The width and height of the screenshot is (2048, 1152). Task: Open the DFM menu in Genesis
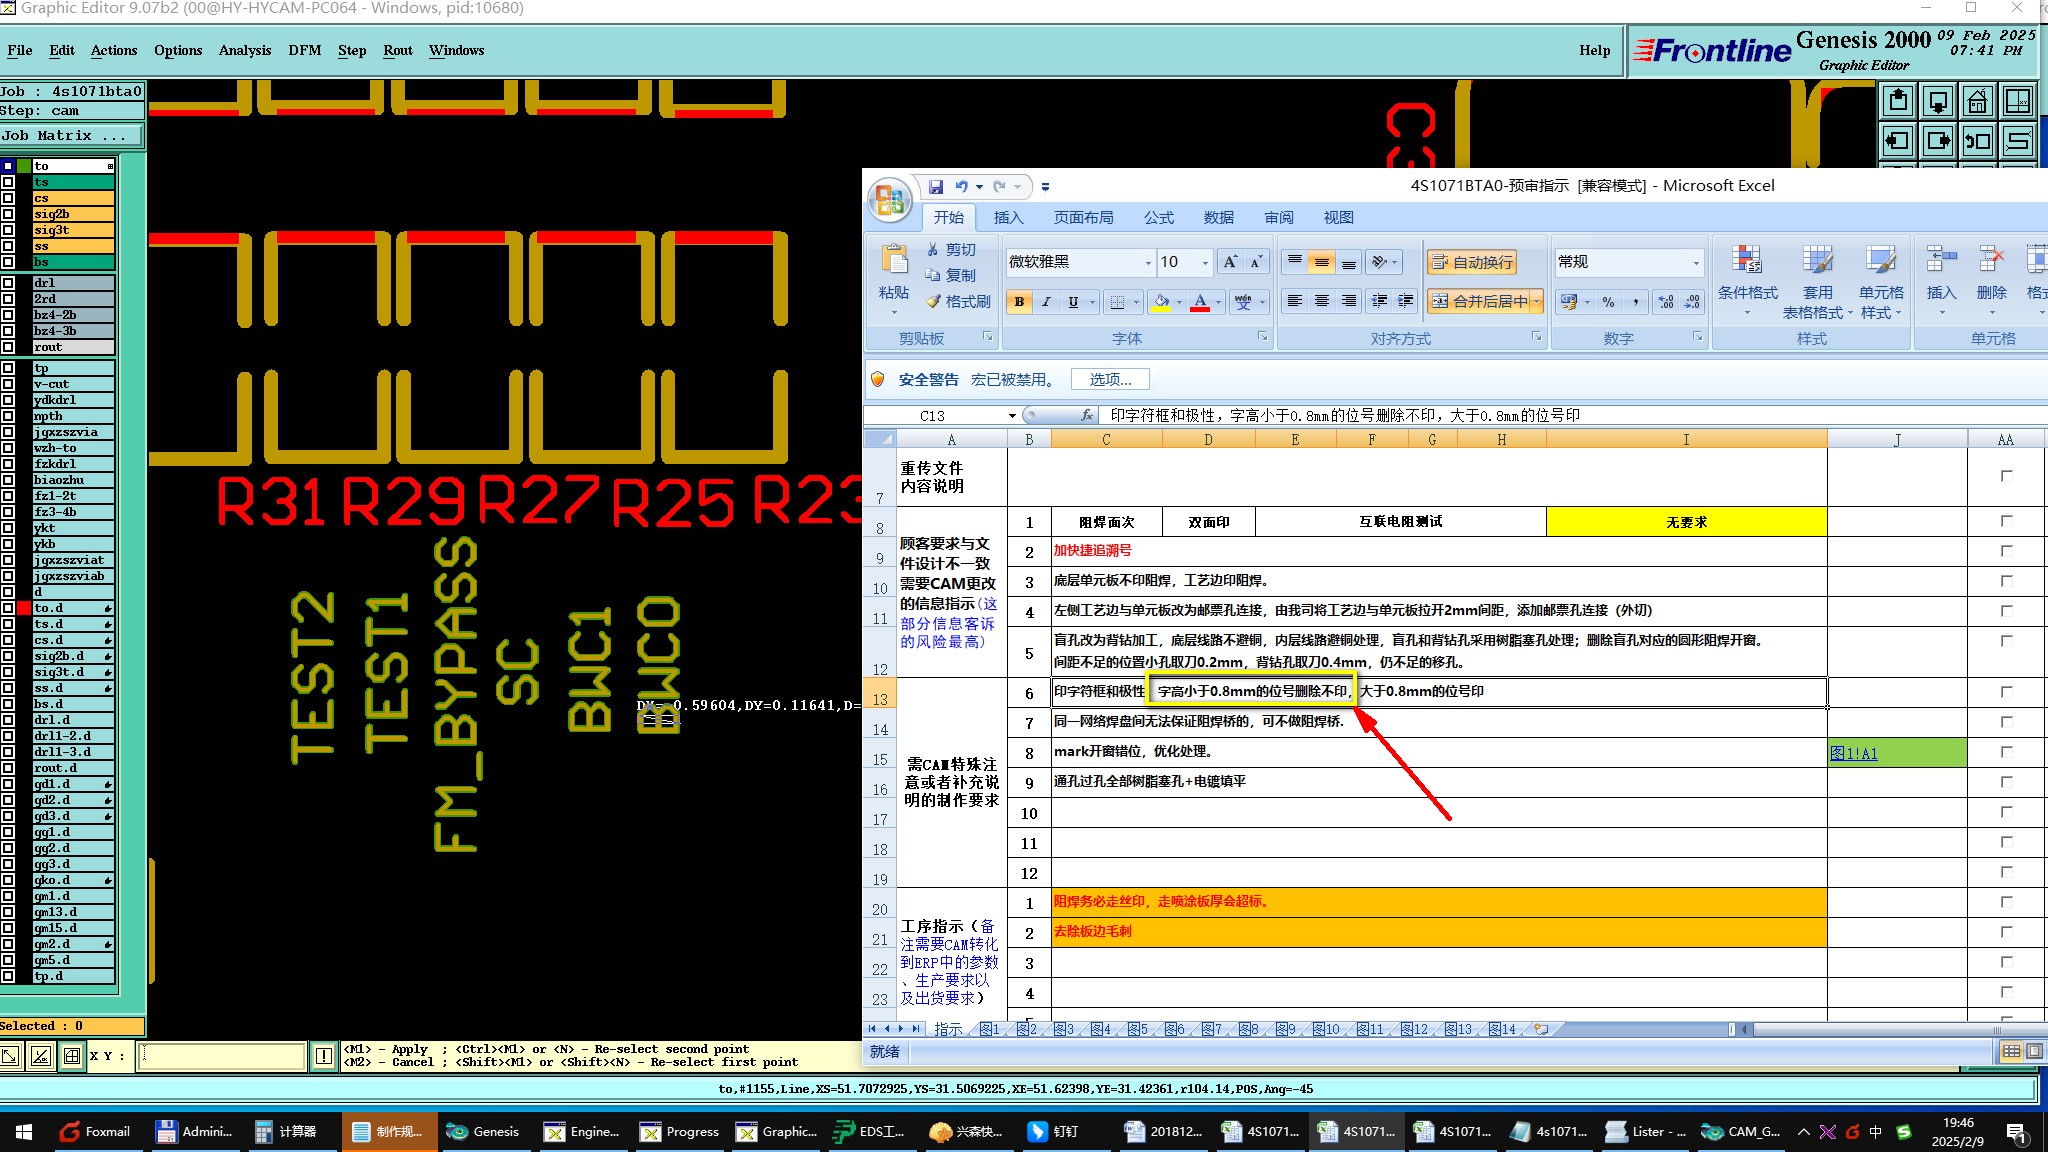pos(304,50)
